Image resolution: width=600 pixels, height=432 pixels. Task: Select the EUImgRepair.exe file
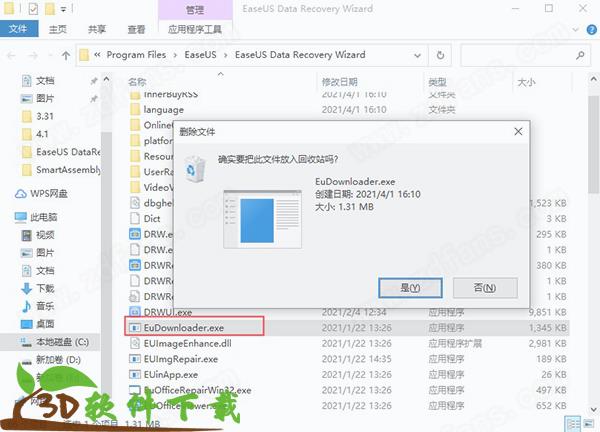click(181, 359)
